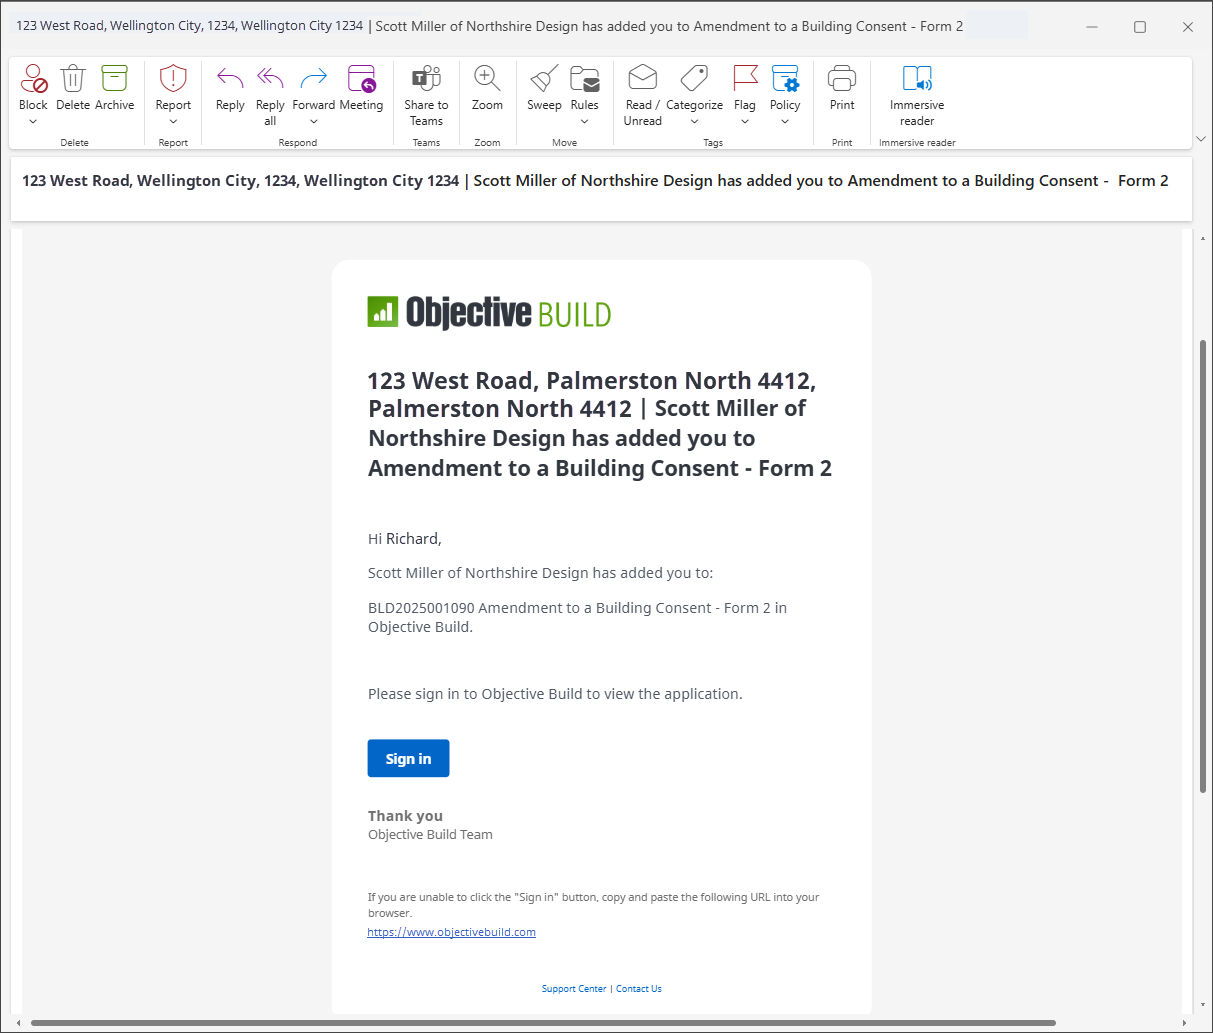This screenshot has width=1213, height=1033.
Task: Expand the Block dropdown arrow
Action: click(x=33, y=122)
